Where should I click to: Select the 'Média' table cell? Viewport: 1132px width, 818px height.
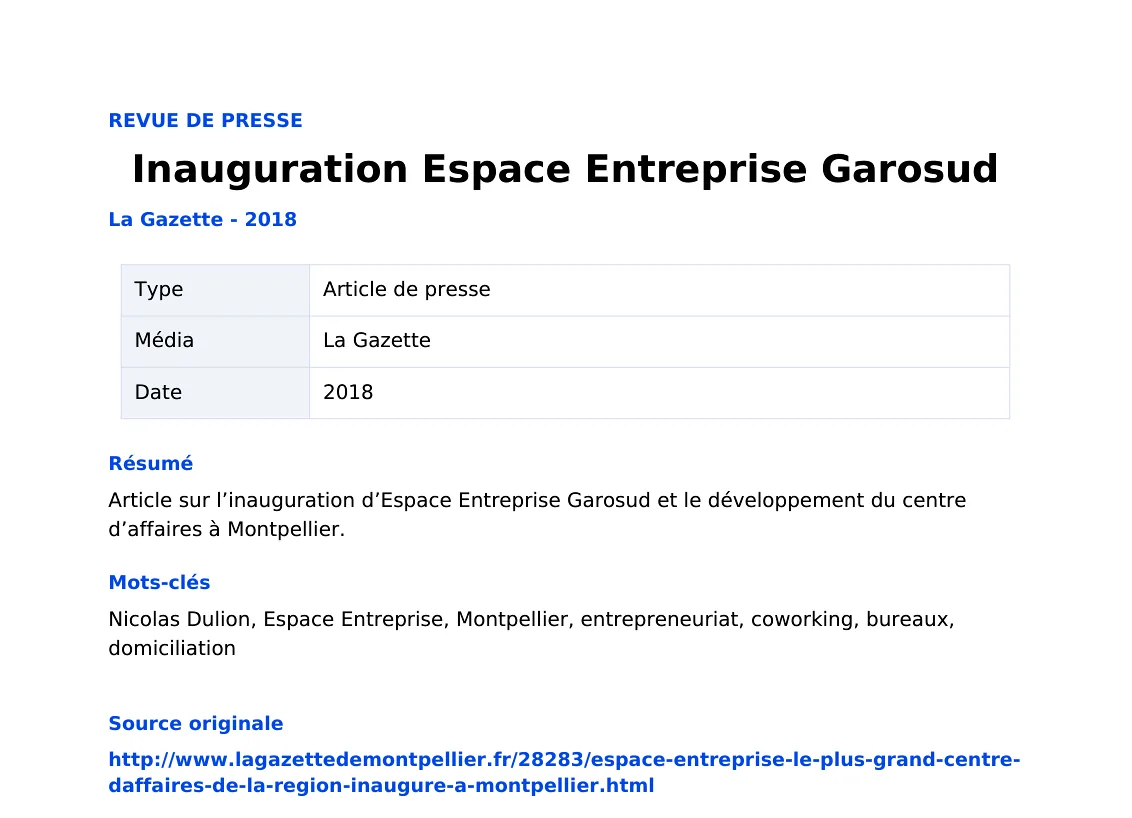(x=215, y=341)
